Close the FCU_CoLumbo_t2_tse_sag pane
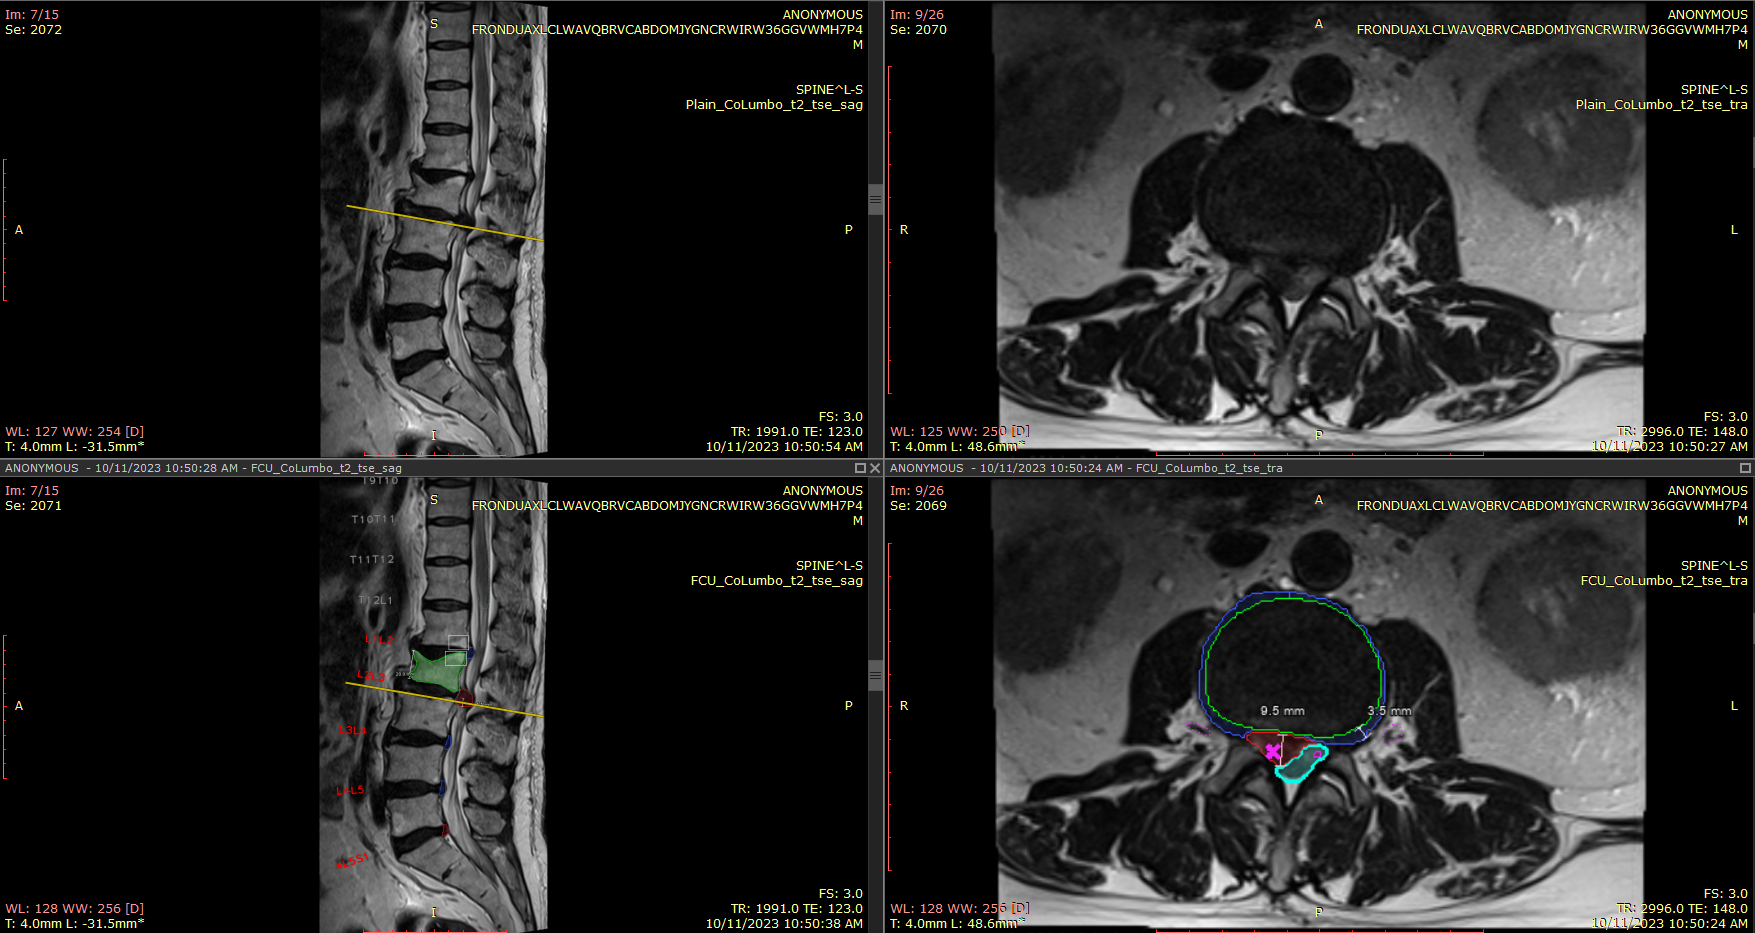Viewport: 1755px width, 933px height. pyautogui.click(x=875, y=468)
